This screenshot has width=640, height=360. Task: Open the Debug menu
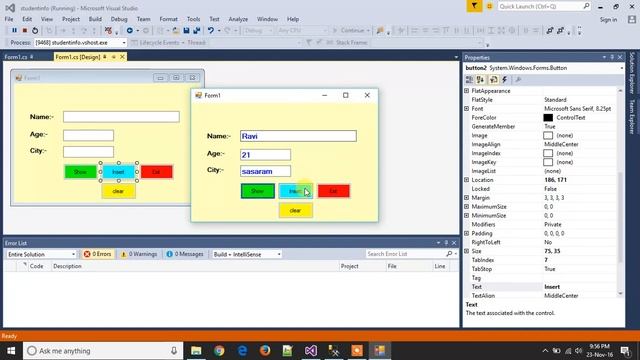119,19
